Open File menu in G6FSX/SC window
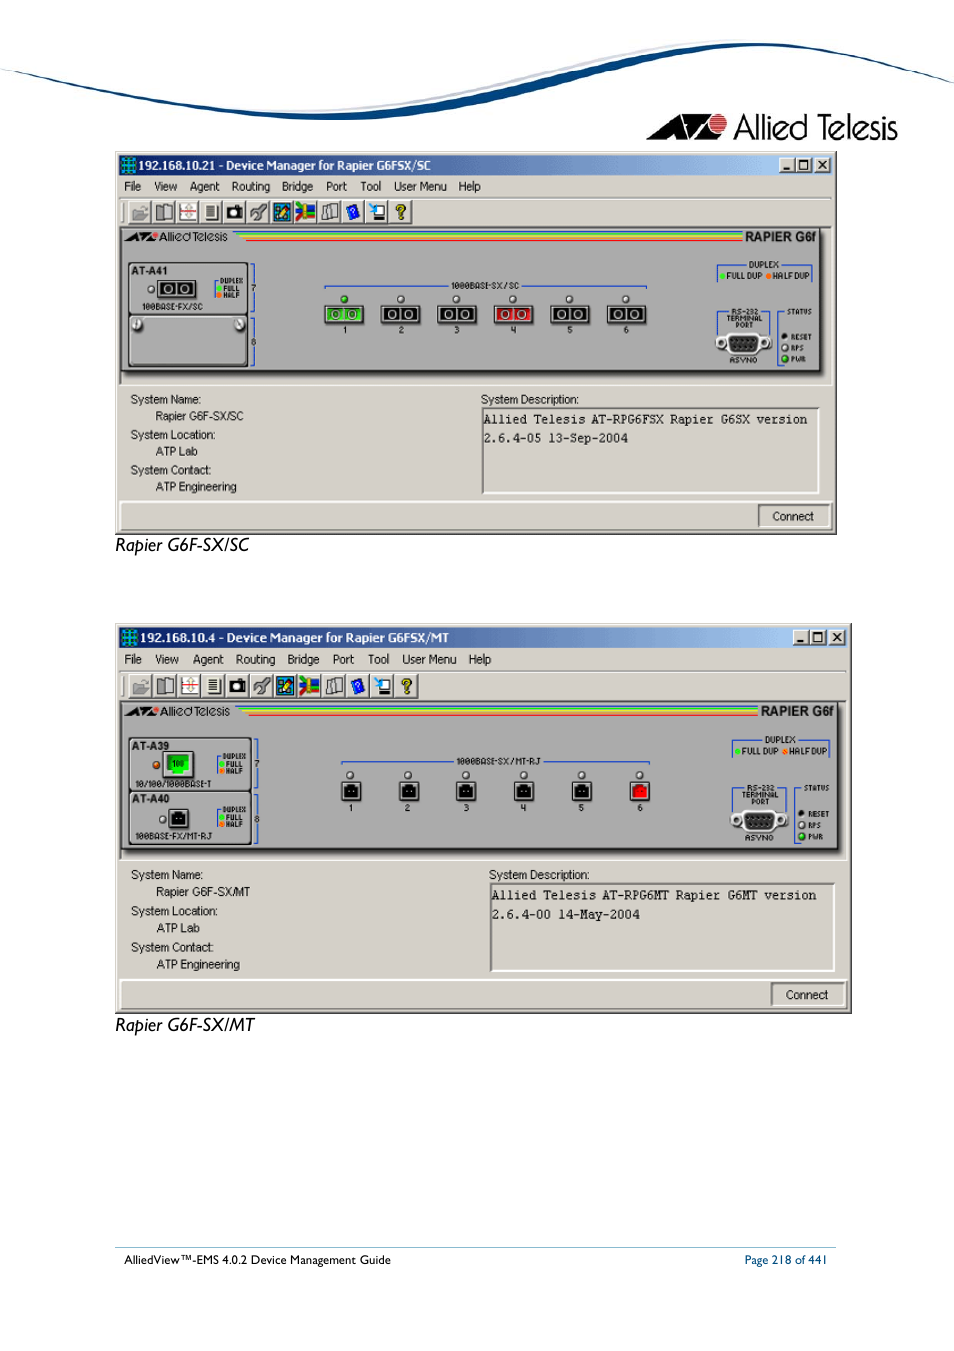954x1351 pixels. point(133,186)
